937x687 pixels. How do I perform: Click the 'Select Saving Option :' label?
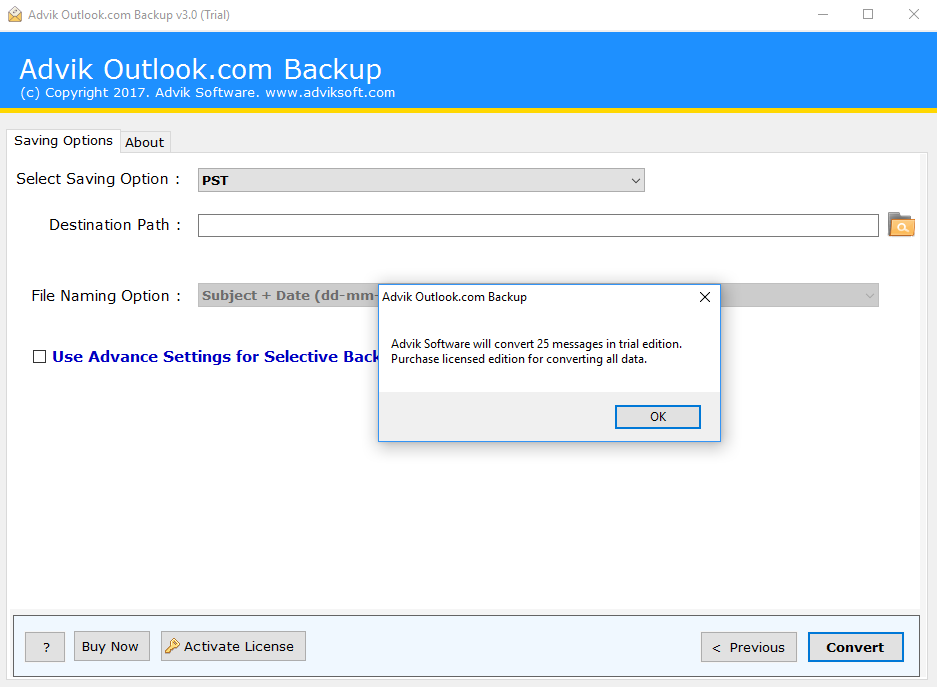tap(98, 179)
